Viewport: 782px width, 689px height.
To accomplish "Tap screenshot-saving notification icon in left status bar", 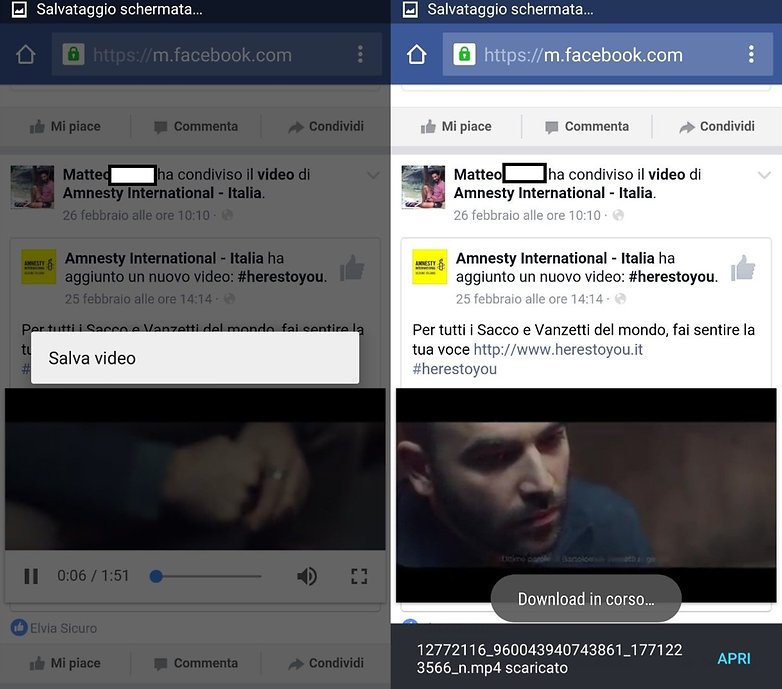I will point(19,9).
